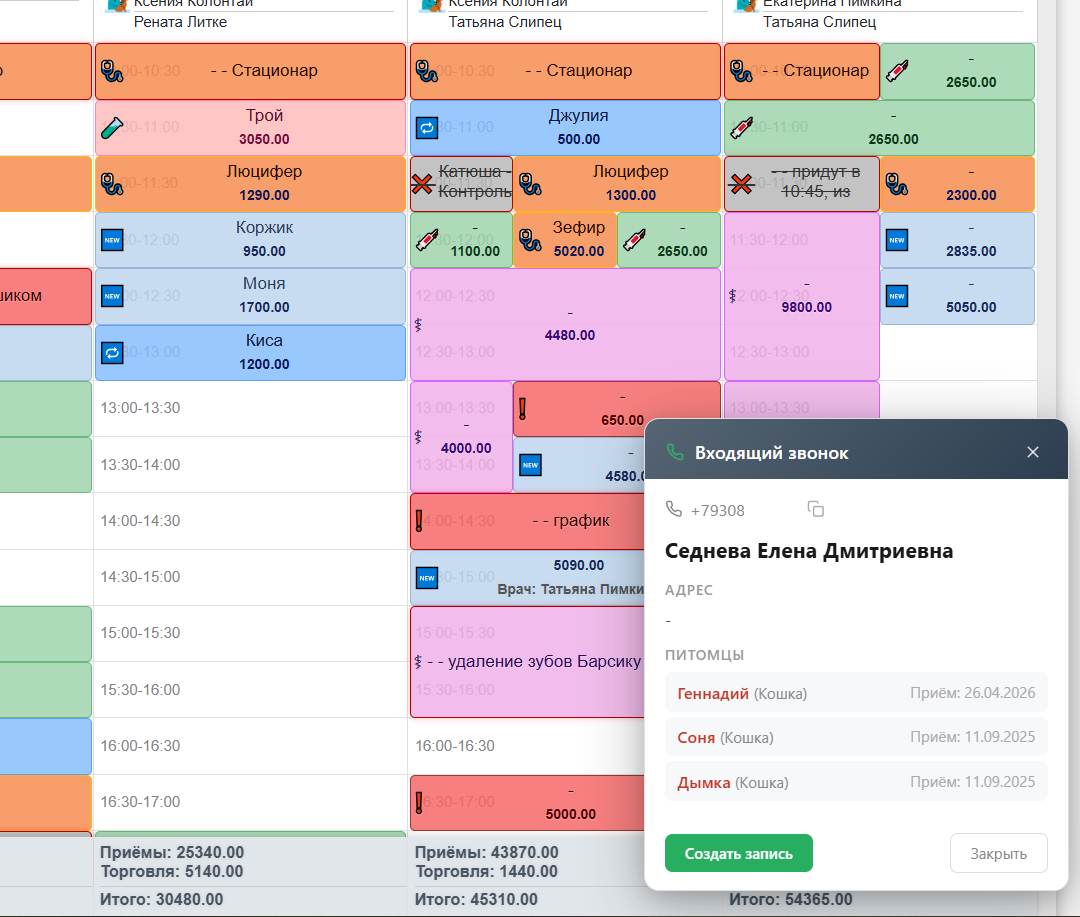Open the Киса 1200.00 appointment

(x=250, y=353)
